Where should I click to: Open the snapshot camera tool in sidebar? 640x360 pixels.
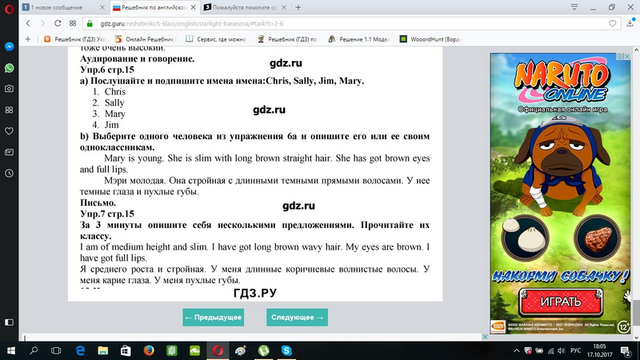click(9, 89)
